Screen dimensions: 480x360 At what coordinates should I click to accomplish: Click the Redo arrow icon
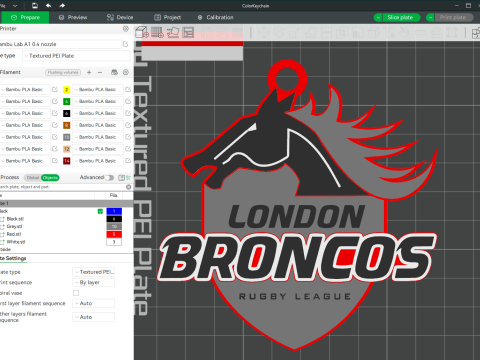pyautogui.click(x=62, y=5)
